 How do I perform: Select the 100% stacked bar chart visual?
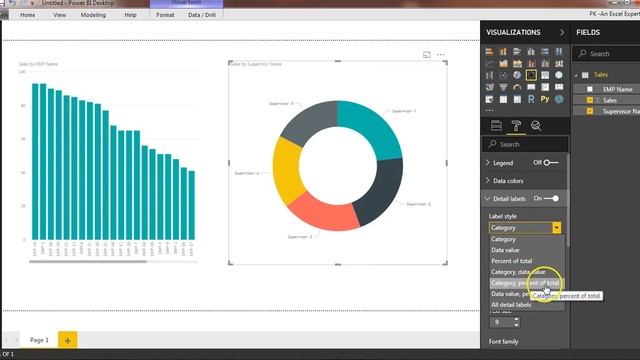pyautogui.click(x=545, y=51)
